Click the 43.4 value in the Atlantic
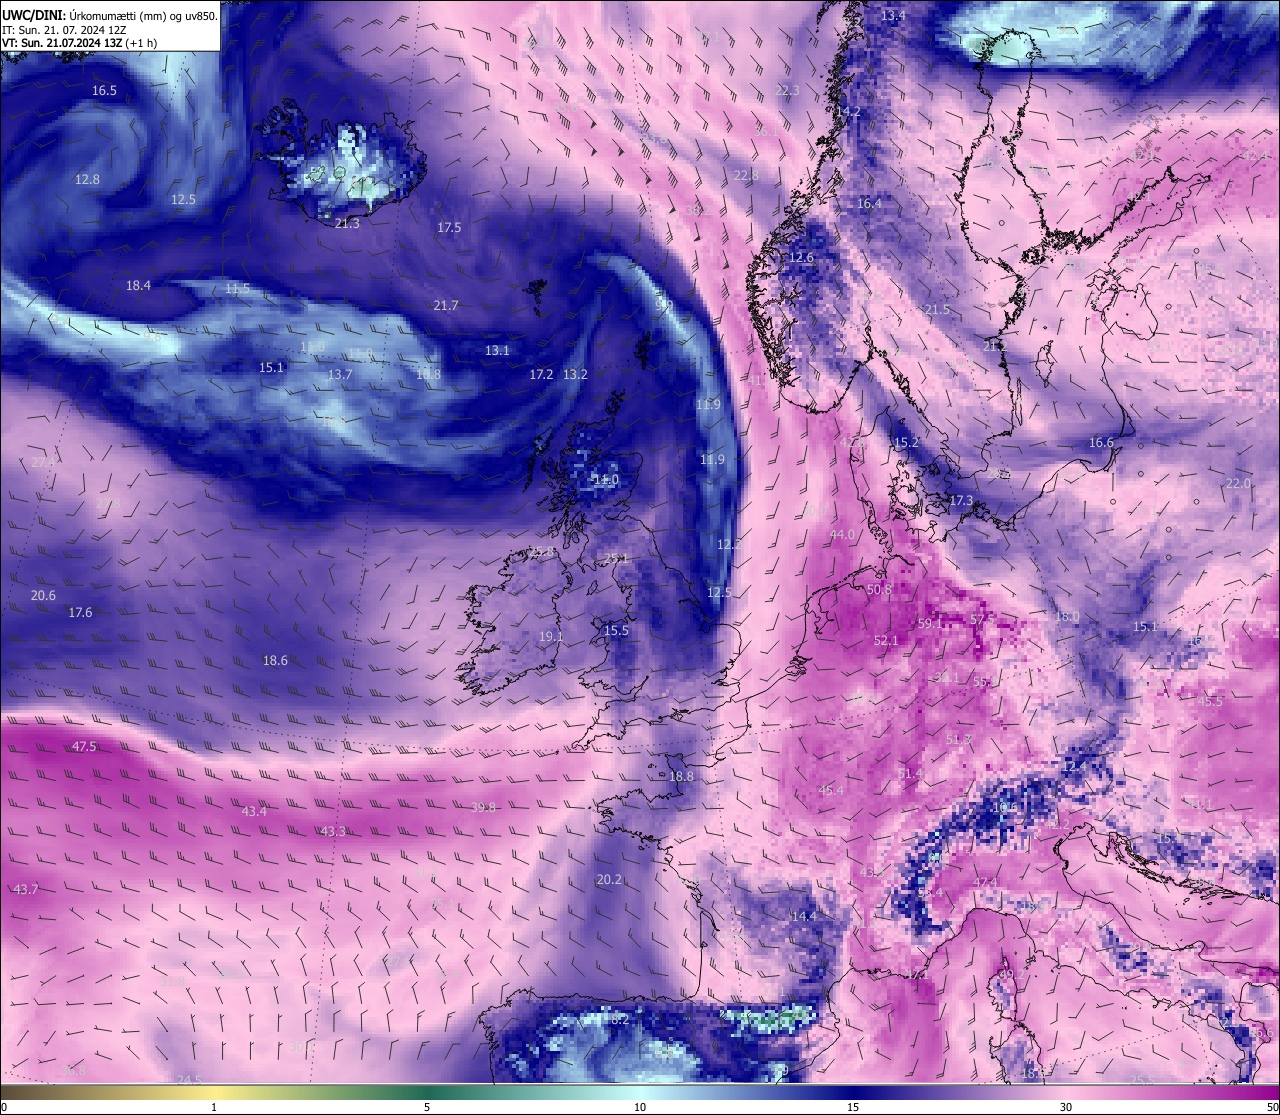Screen dimensions: 1280x1115 tap(254, 812)
